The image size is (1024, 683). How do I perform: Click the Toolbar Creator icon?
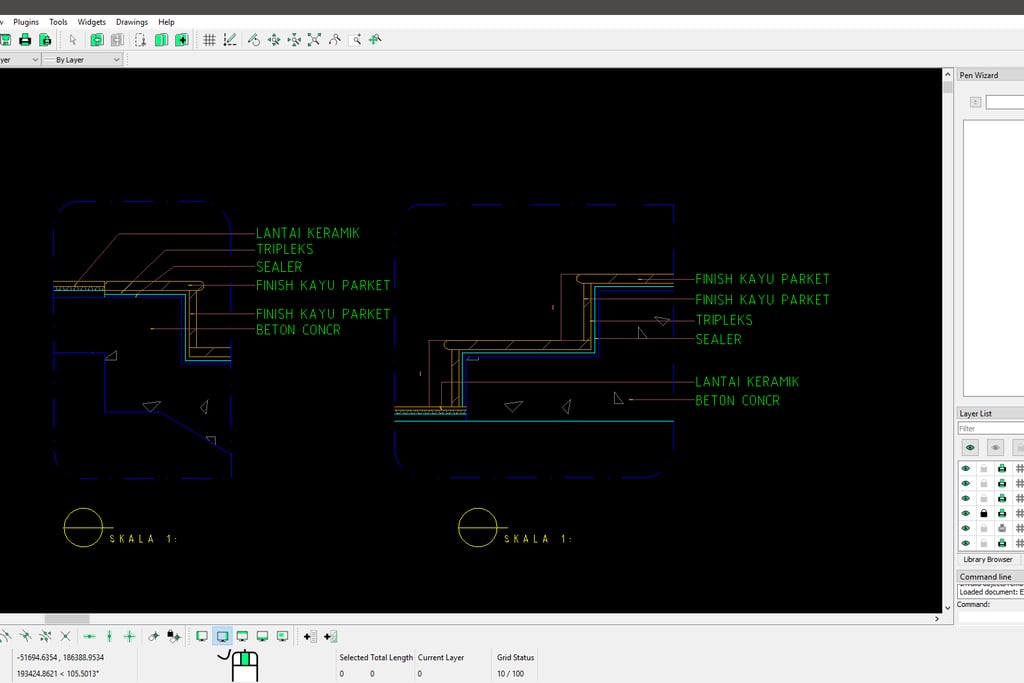330,636
